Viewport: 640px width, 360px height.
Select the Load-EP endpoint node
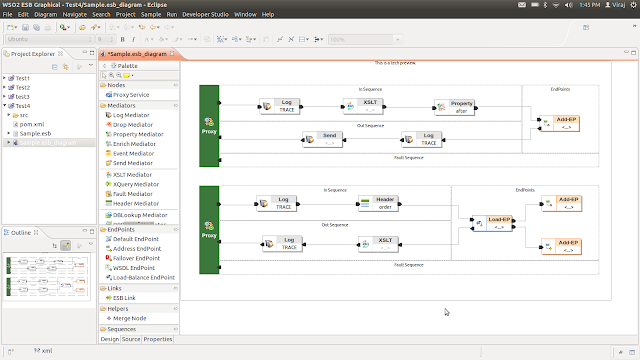[x=492, y=223]
